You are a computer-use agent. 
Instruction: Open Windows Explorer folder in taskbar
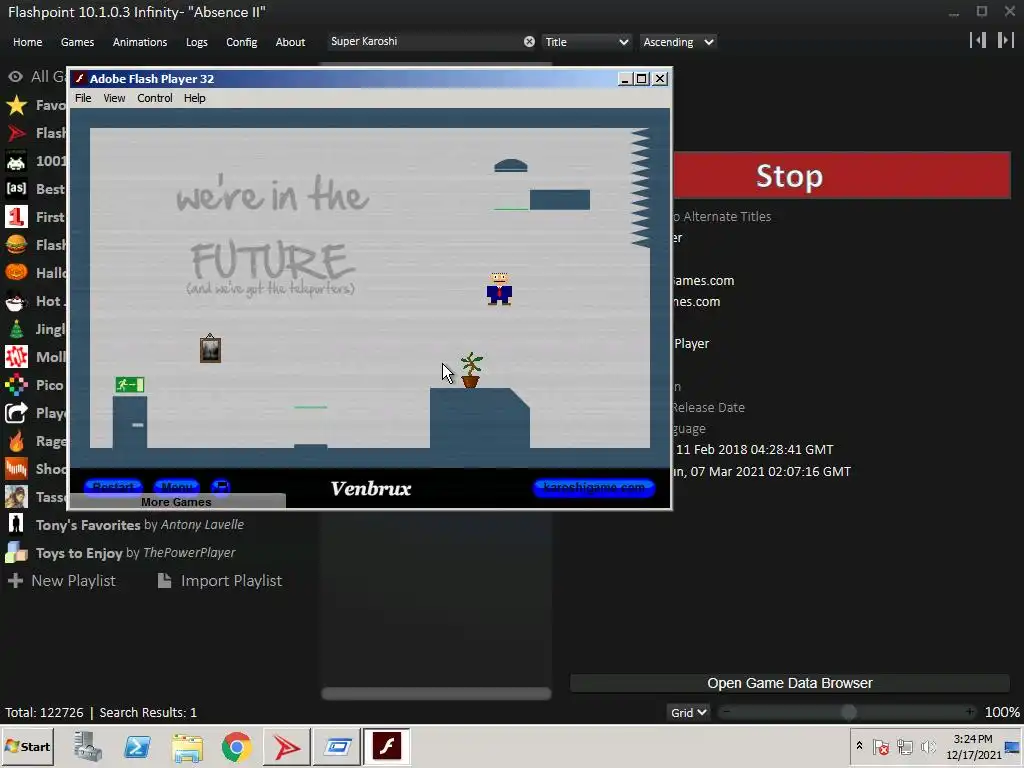click(x=187, y=746)
